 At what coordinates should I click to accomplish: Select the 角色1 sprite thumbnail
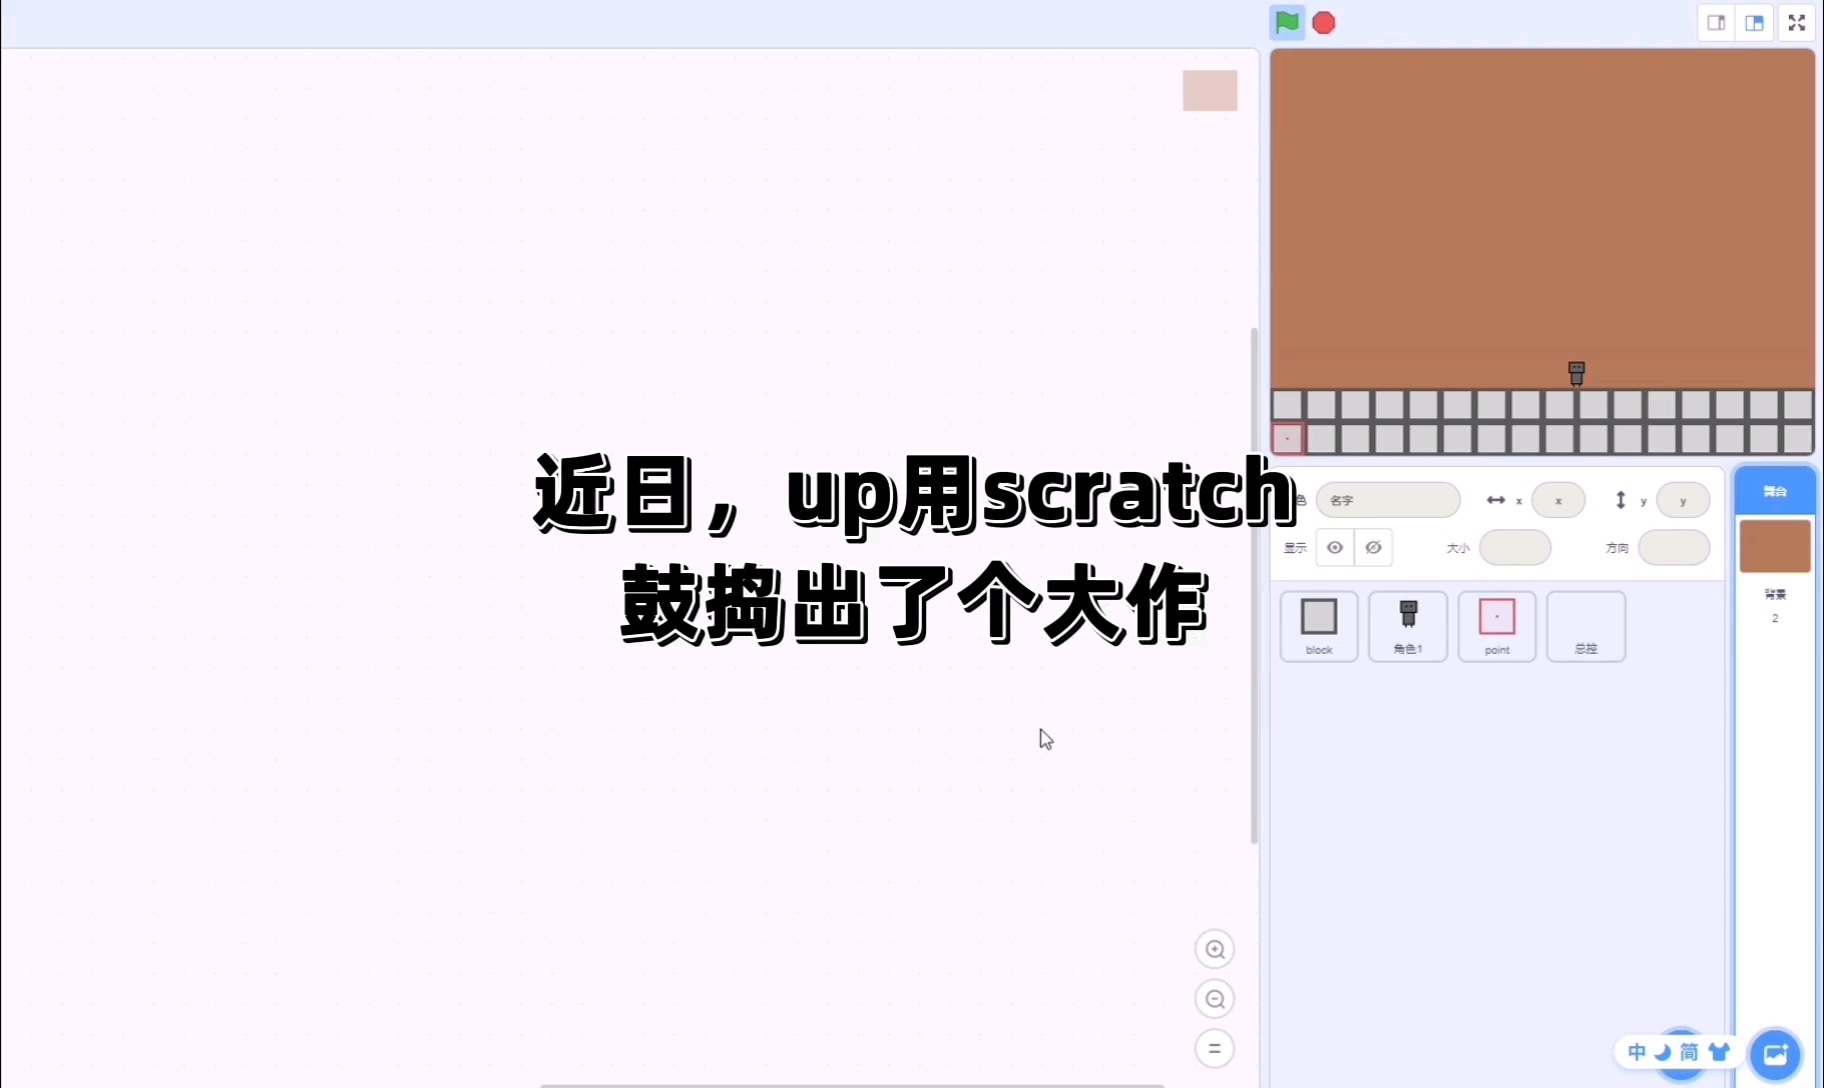coord(1408,626)
